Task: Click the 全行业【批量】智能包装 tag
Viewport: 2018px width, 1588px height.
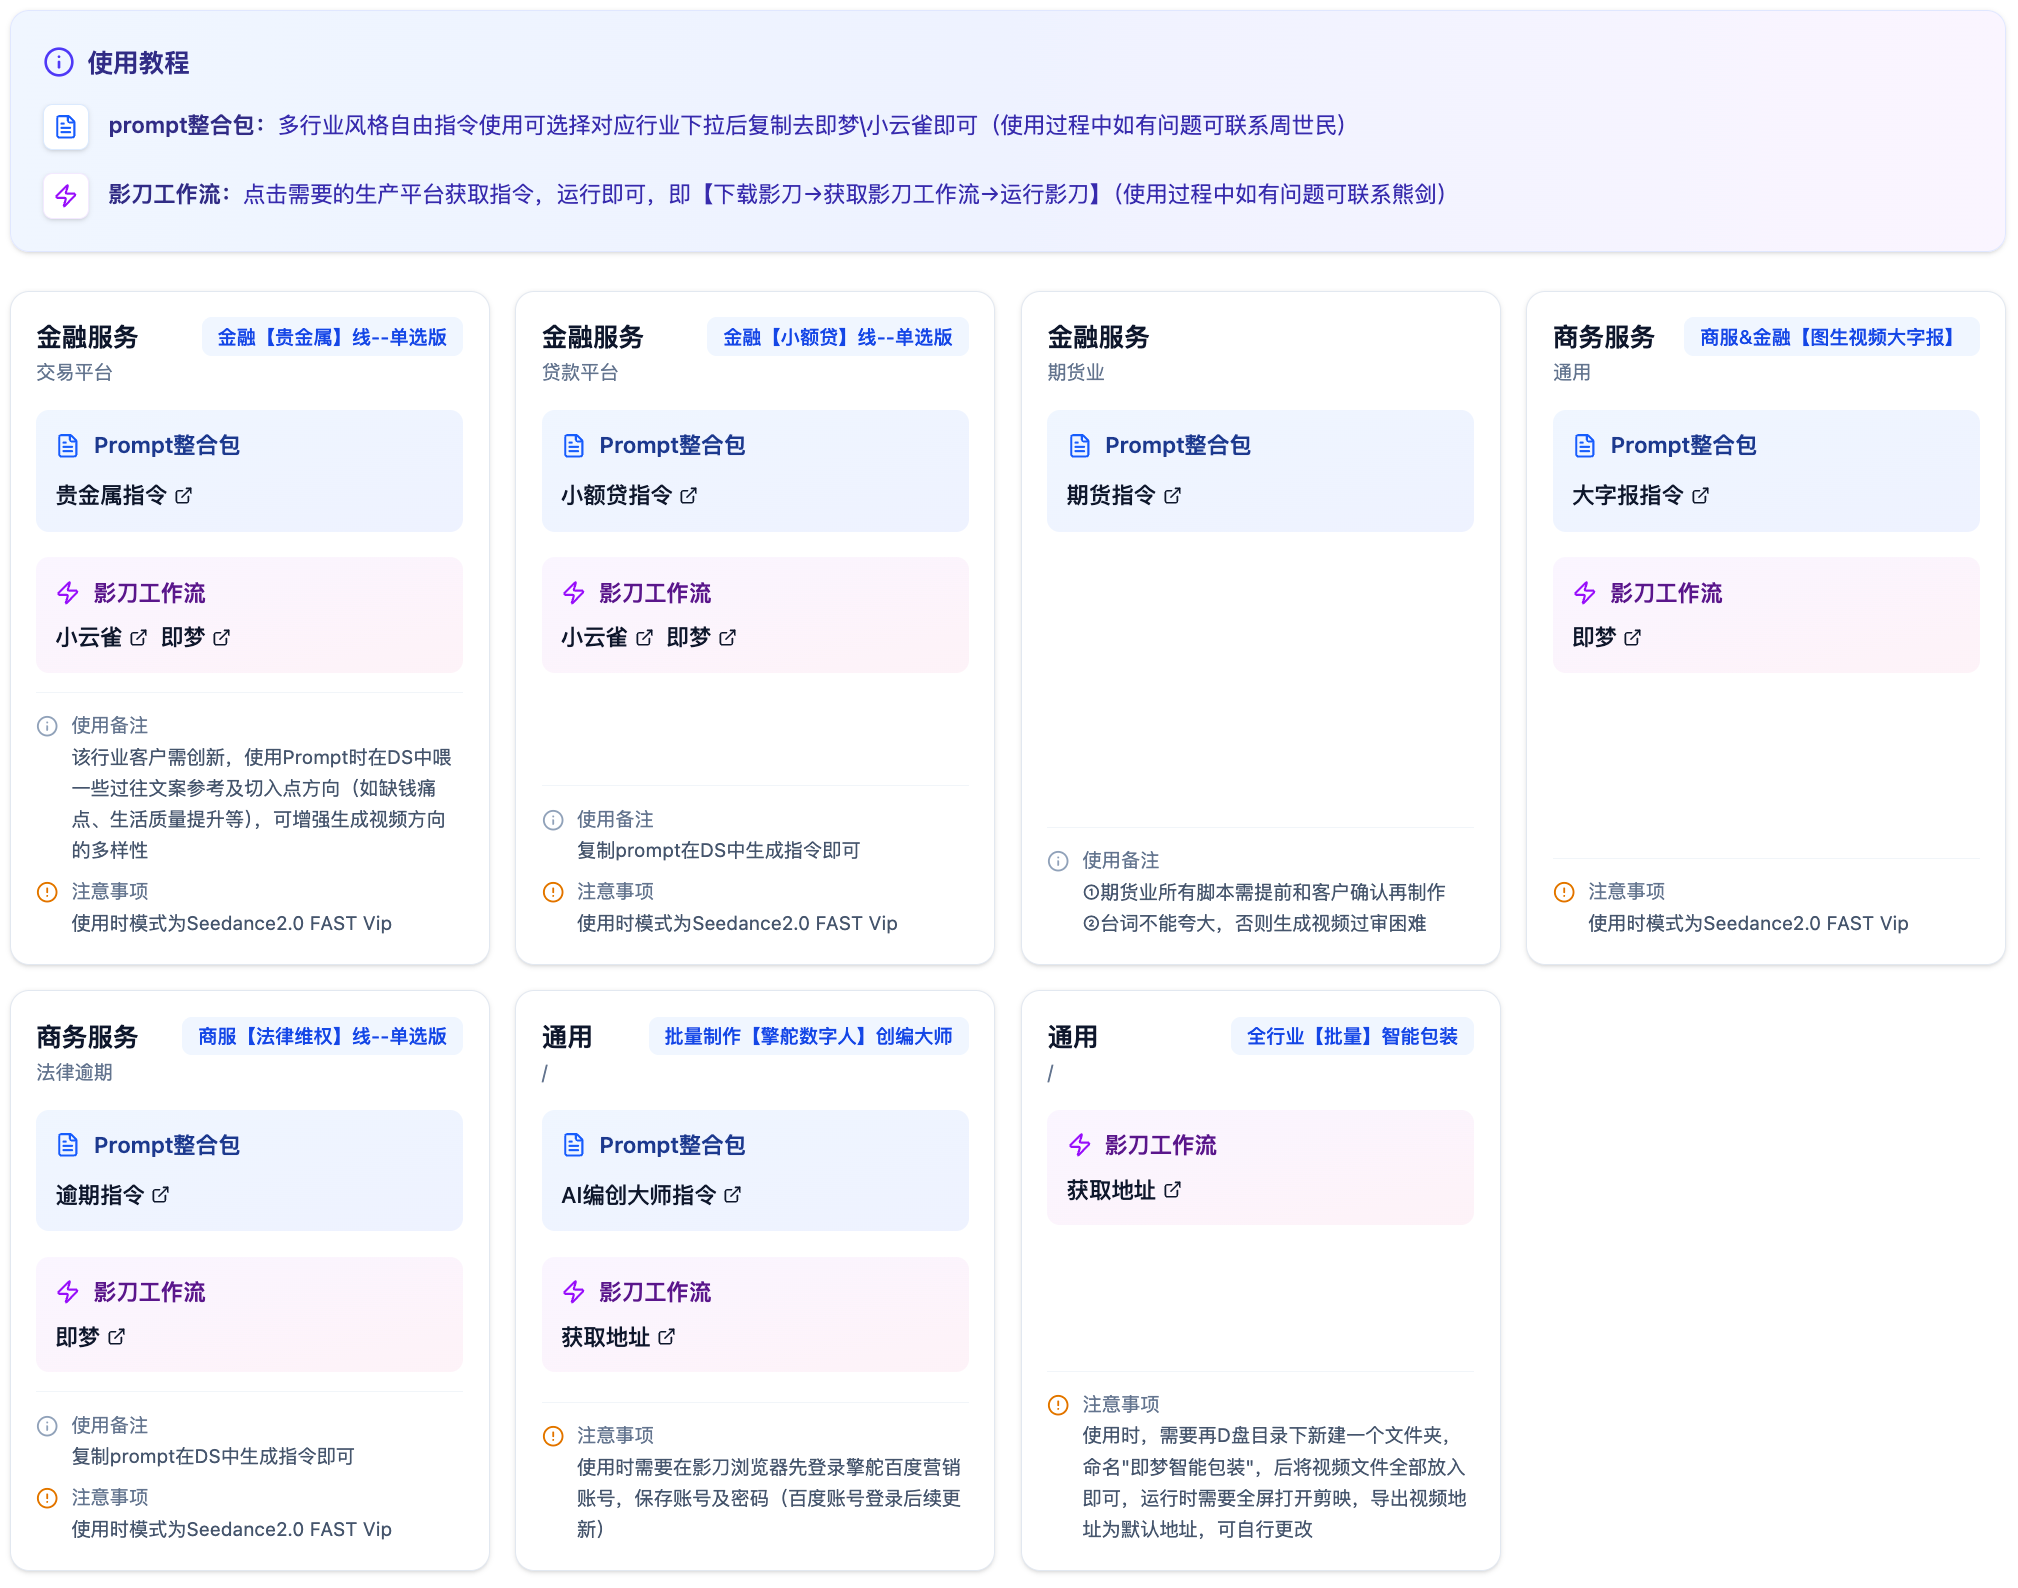Action: pyautogui.click(x=1352, y=1036)
